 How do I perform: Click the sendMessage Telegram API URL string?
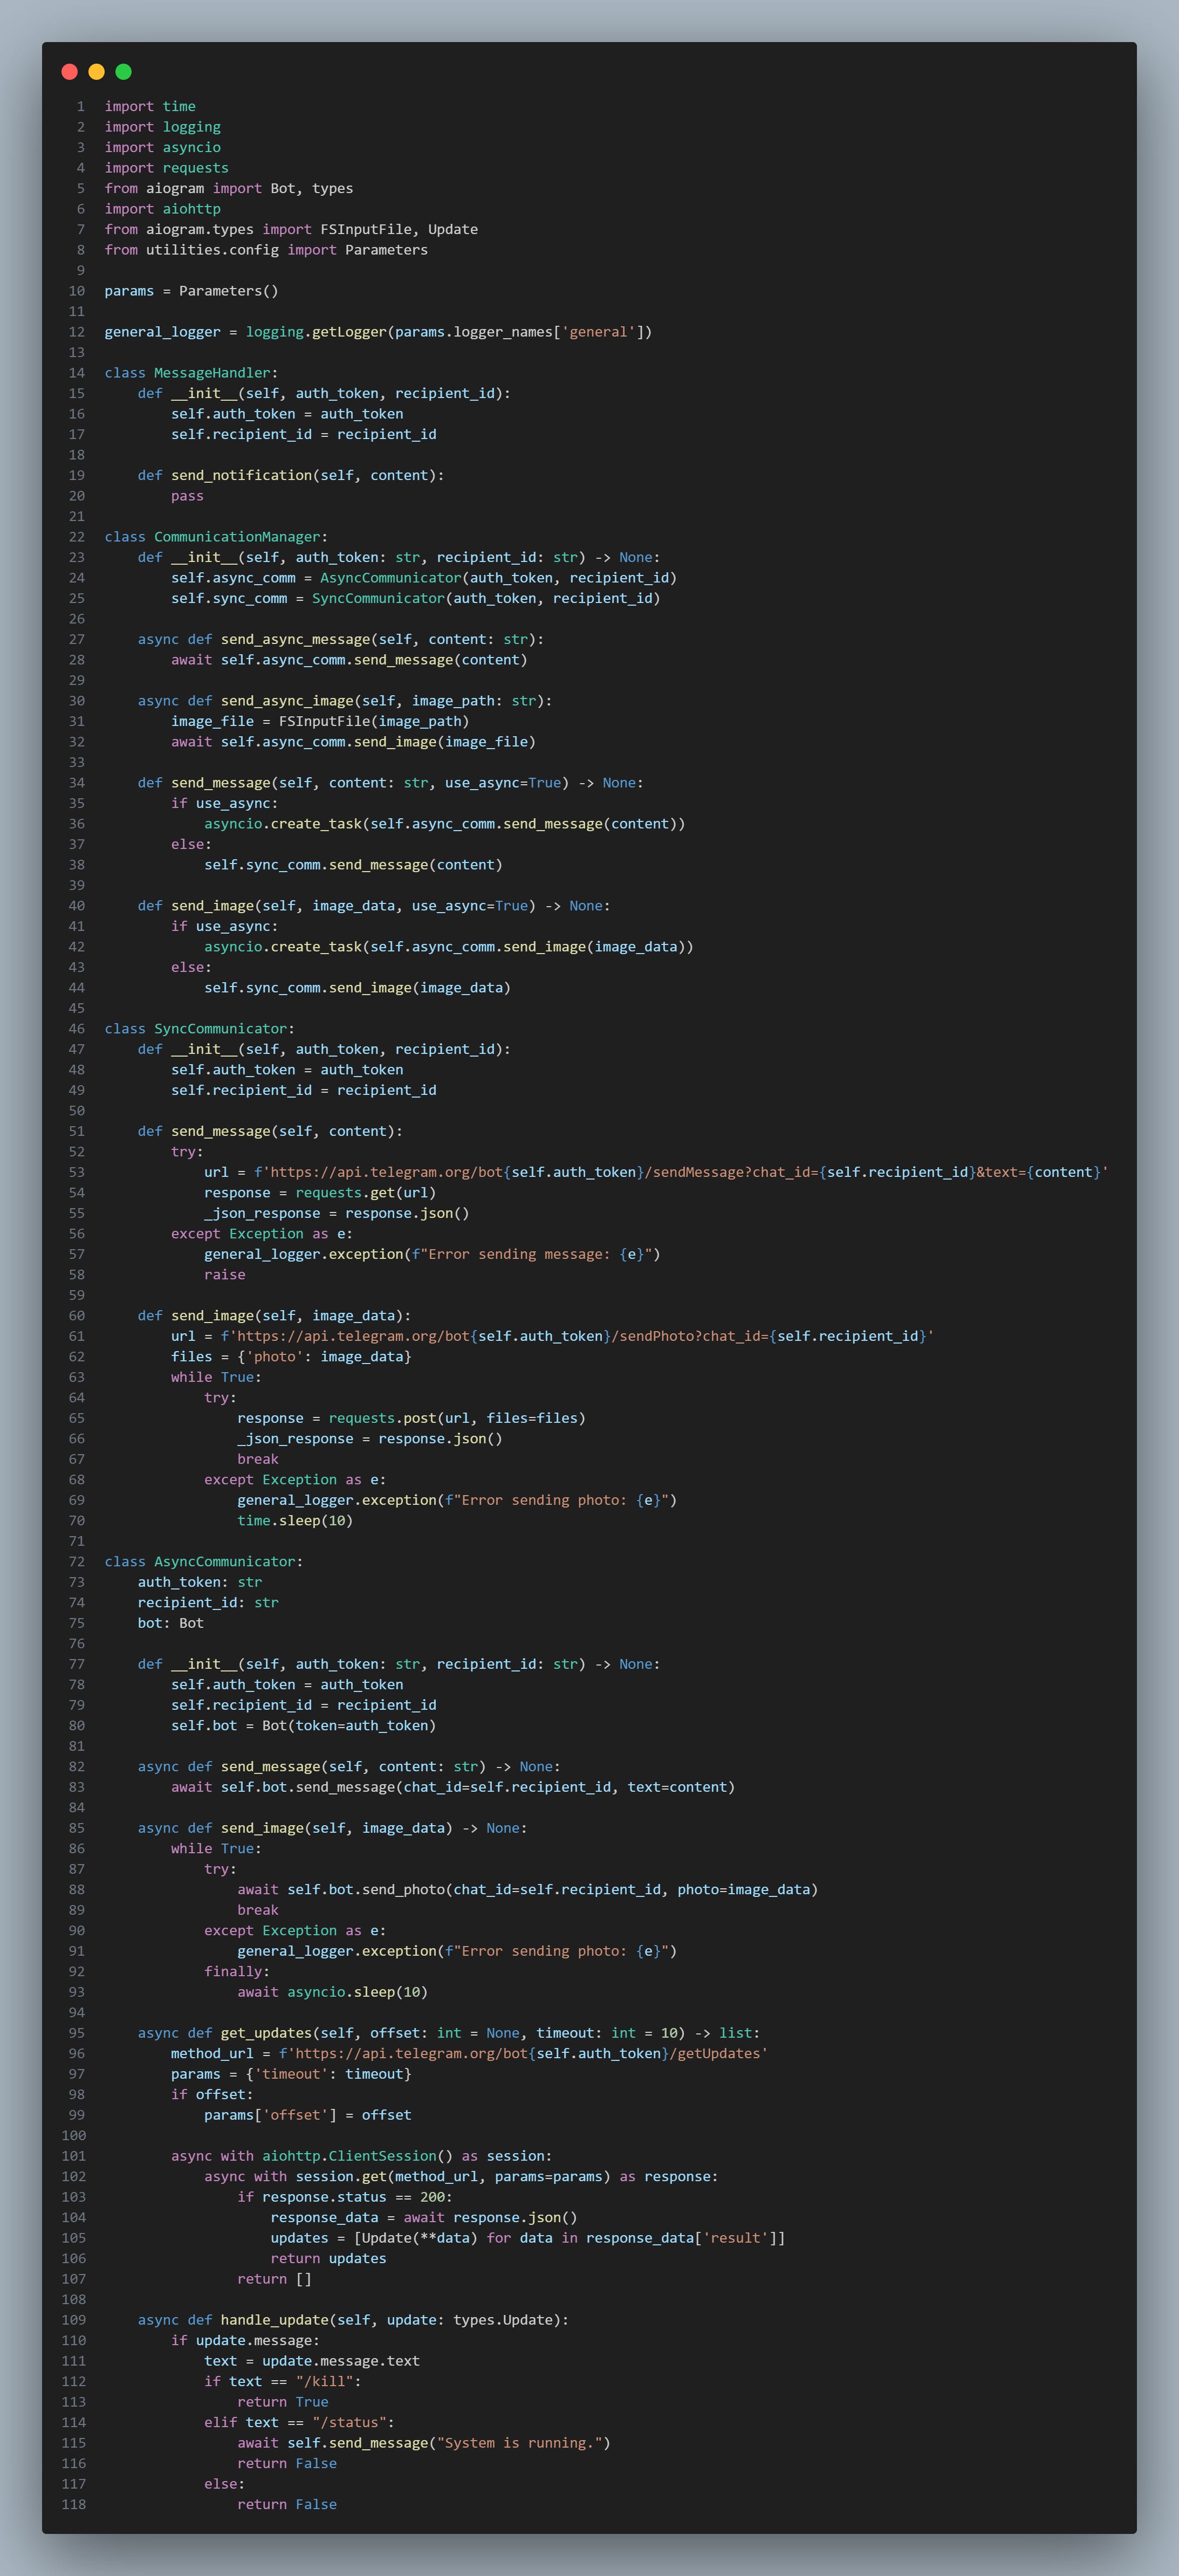tap(680, 1172)
